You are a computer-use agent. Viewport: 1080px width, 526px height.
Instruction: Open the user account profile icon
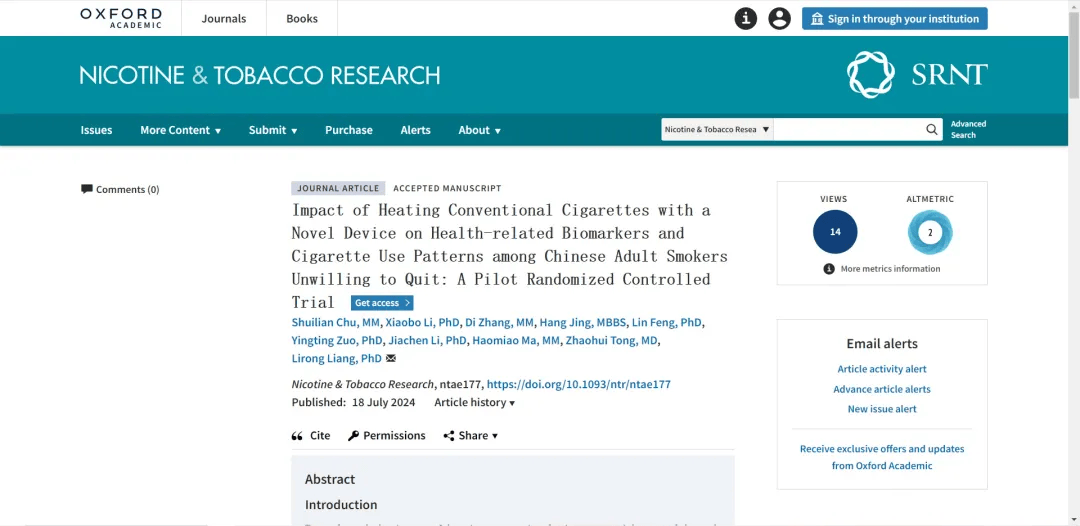coord(780,19)
